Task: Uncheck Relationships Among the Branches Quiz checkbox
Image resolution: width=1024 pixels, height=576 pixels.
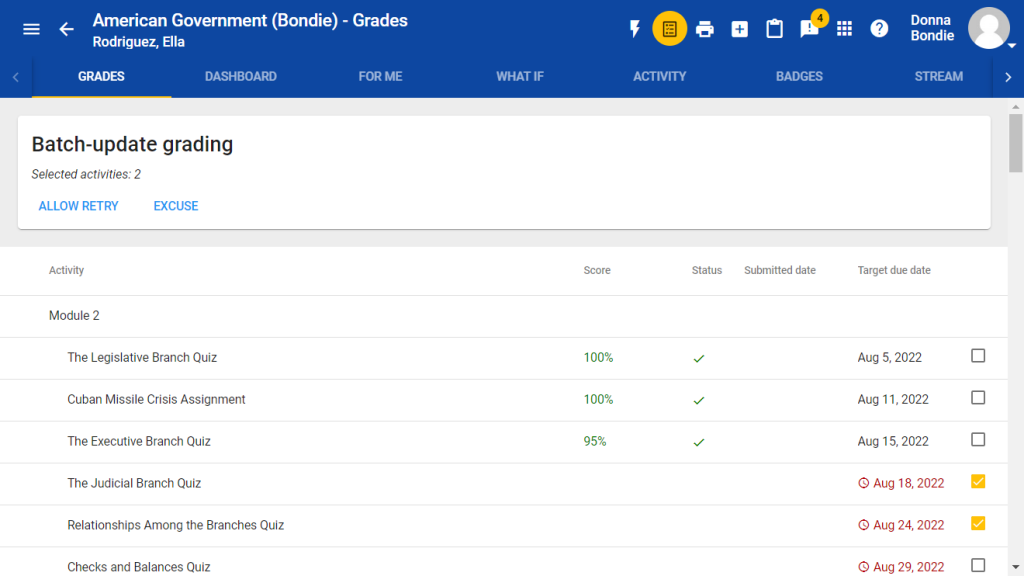Action: tap(978, 524)
